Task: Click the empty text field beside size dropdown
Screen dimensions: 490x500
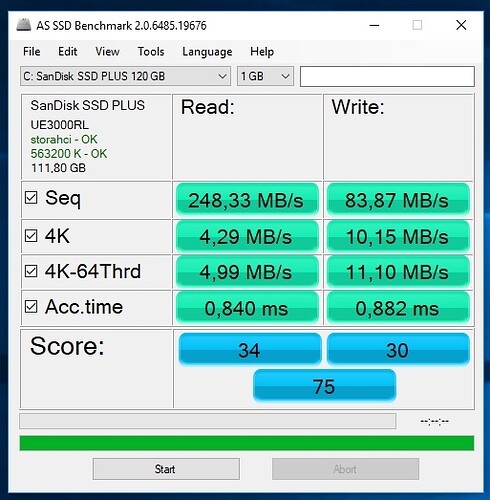Action: click(387, 76)
